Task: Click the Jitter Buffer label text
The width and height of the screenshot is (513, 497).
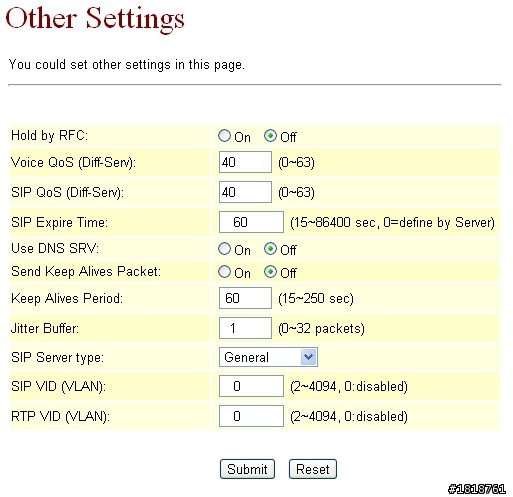Action: [x=45, y=328]
